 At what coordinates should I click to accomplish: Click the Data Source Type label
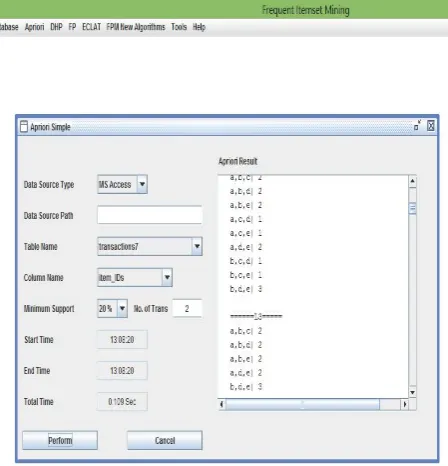pyautogui.click(x=49, y=184)
